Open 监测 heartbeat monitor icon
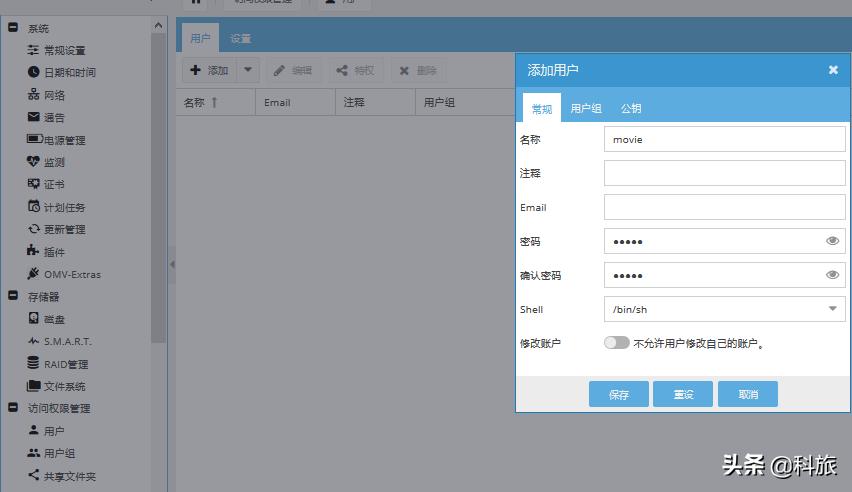This screenshot has width=852, height=492. (x=34, y=162)
